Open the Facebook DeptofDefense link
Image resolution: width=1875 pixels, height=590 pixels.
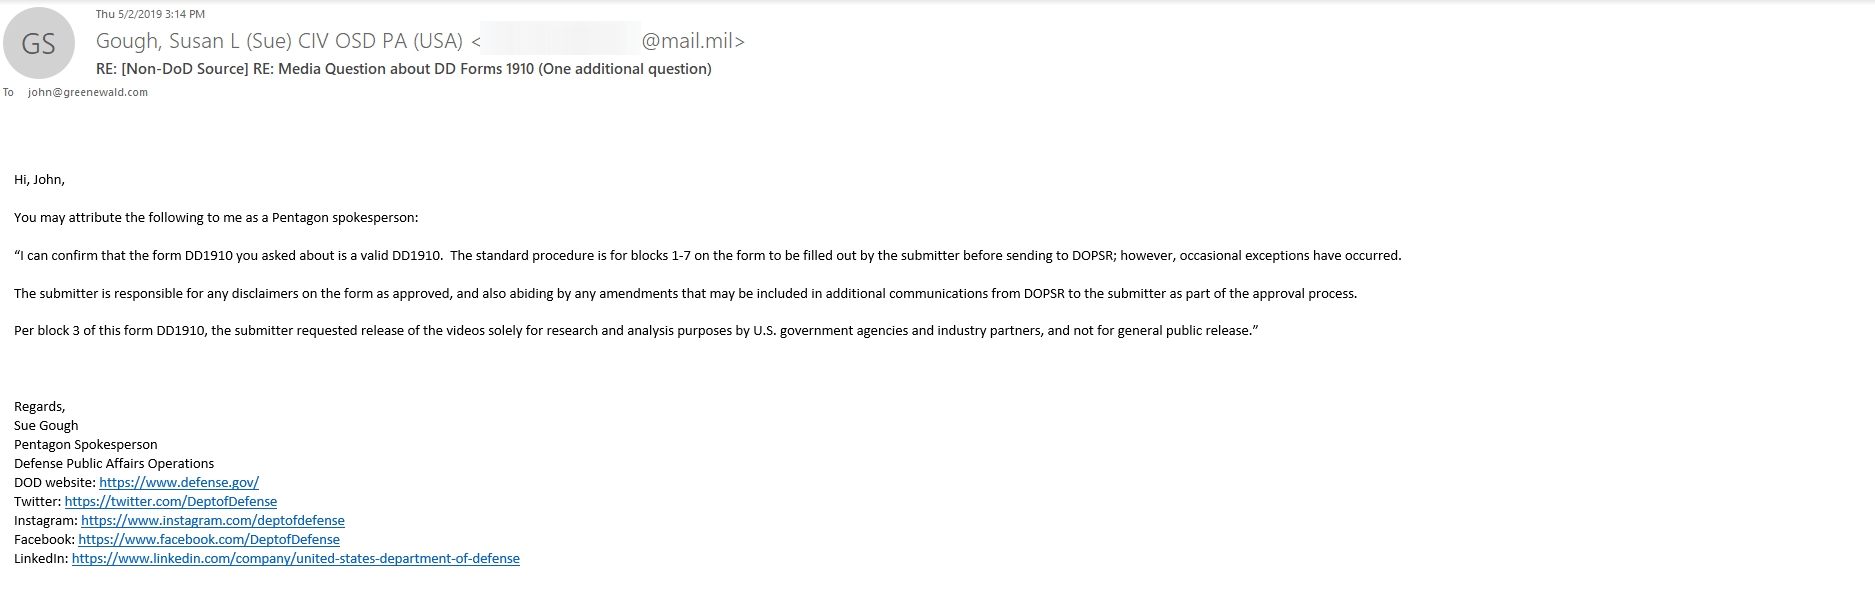(x=209, y=539)
